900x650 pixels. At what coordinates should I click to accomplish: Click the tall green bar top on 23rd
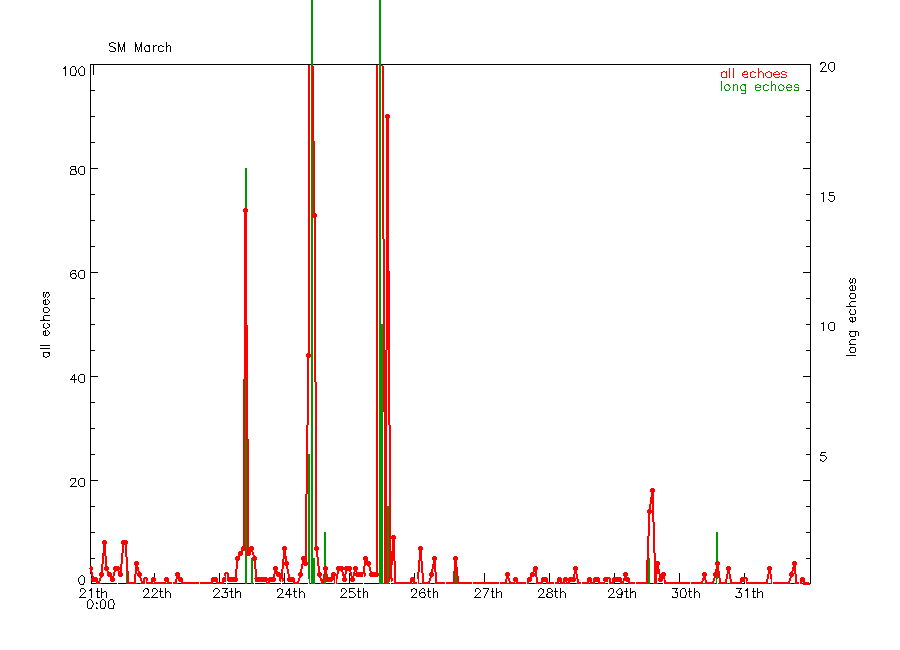(246, 170)
